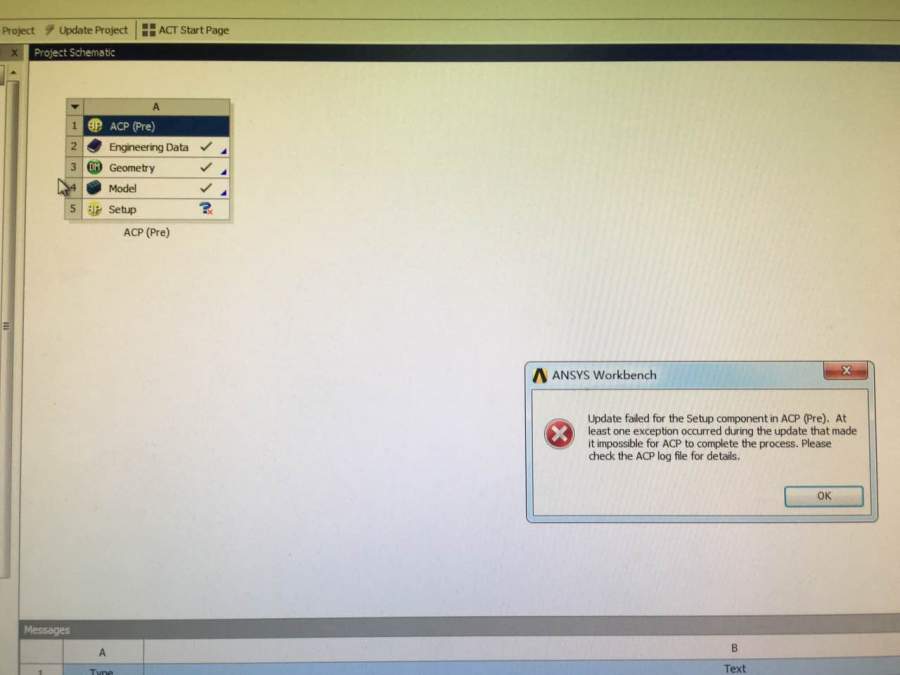Click the left panel scroll up arrow
The image size is (900, 675).
13,72
